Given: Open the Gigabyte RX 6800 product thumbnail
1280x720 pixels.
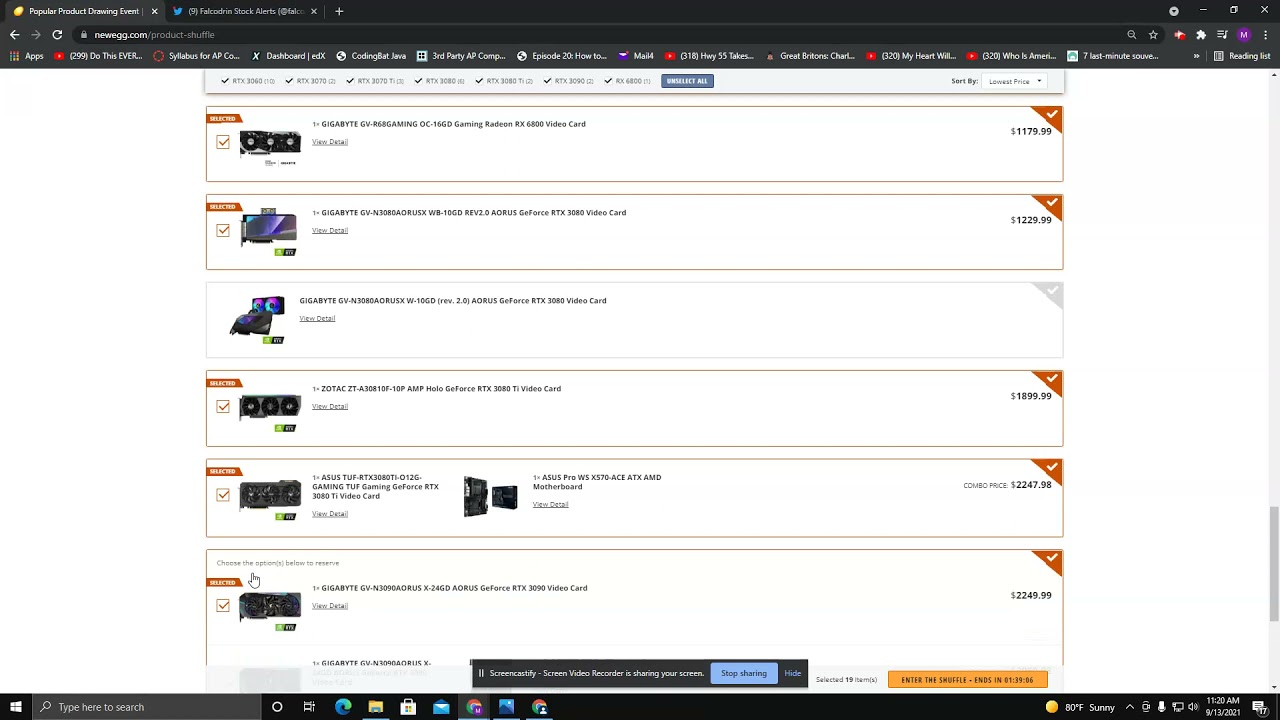Looking at the screenshot, I should coord(269,146).
